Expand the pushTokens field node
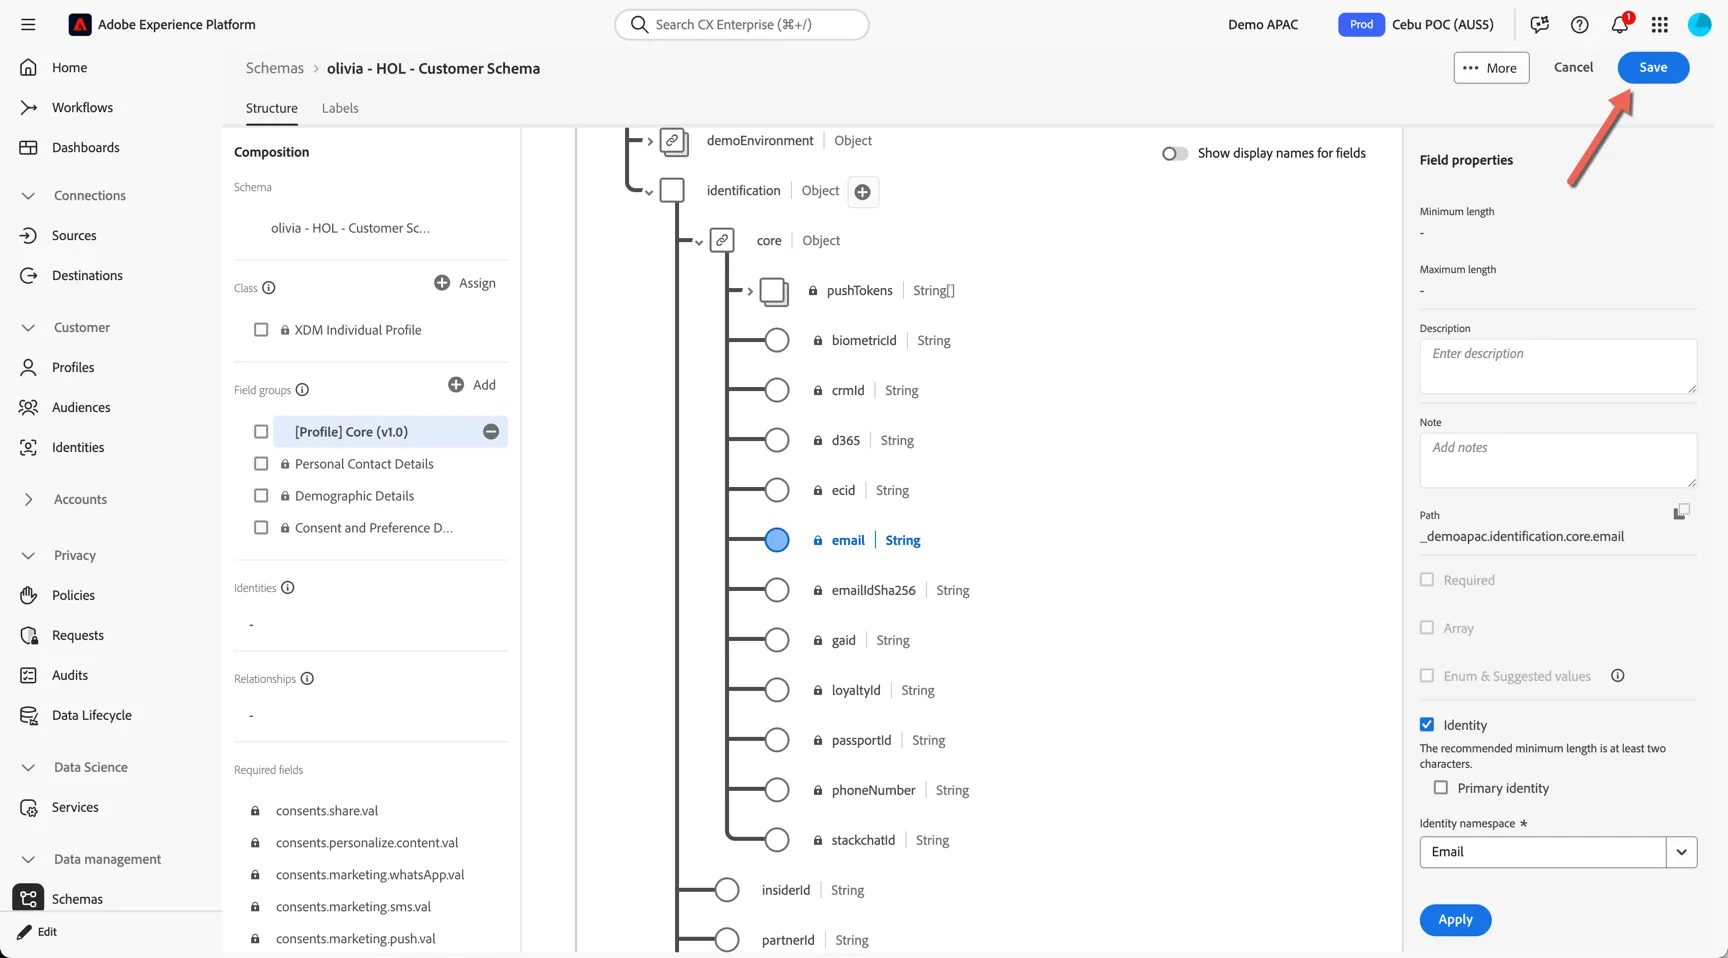This screenshot has height=958, width=1728. click(750, 291)
